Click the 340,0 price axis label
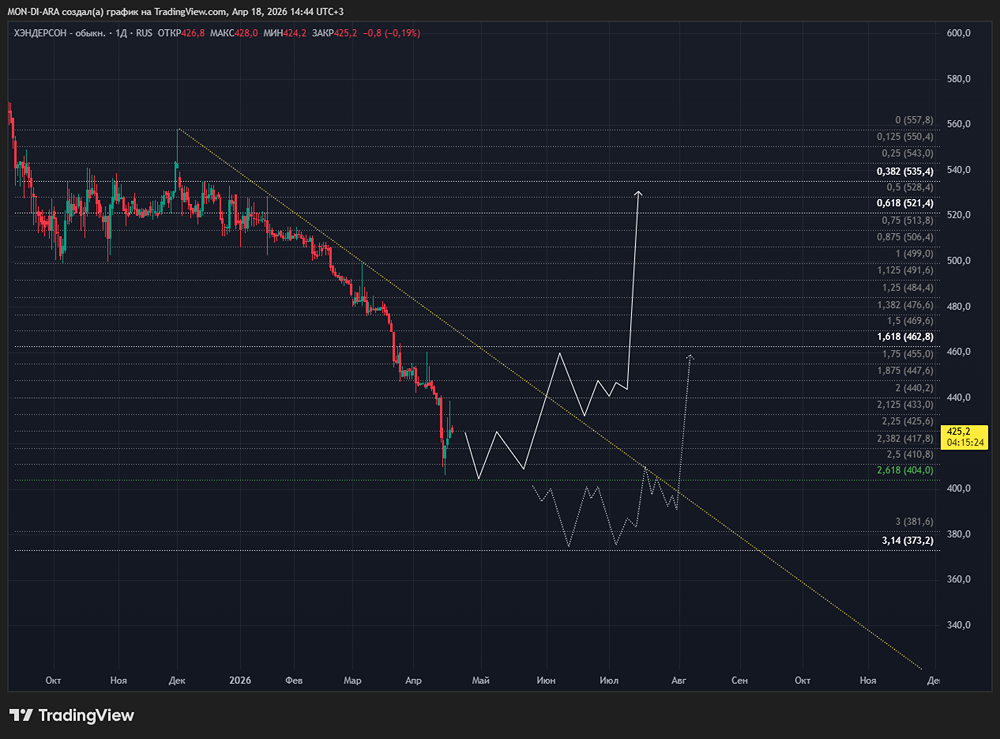This screenshot has height=739, width=1000. (x=959, y=625)
